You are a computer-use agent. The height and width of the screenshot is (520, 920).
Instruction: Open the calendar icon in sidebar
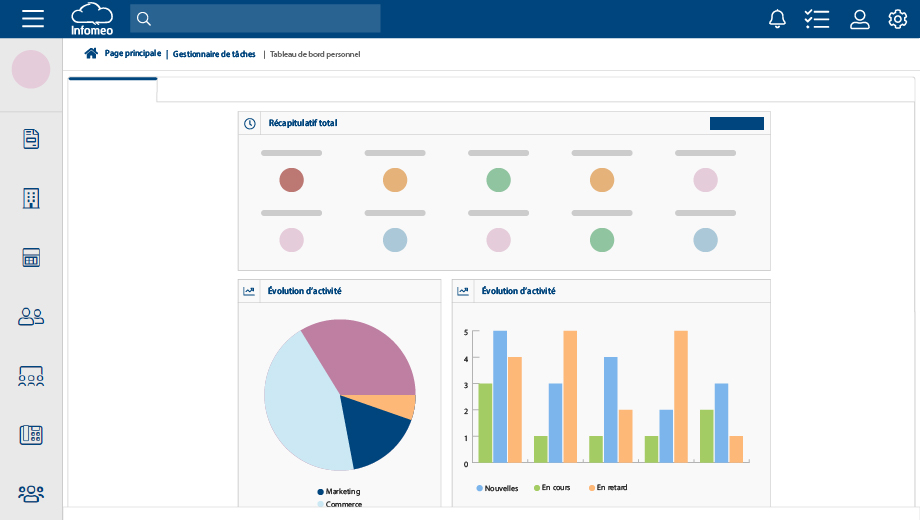click(31, 258)
